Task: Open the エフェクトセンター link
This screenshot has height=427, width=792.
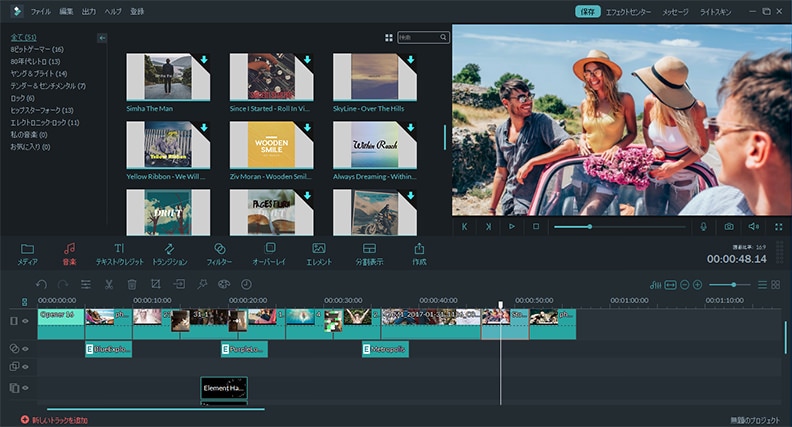Action: (628, 12)
